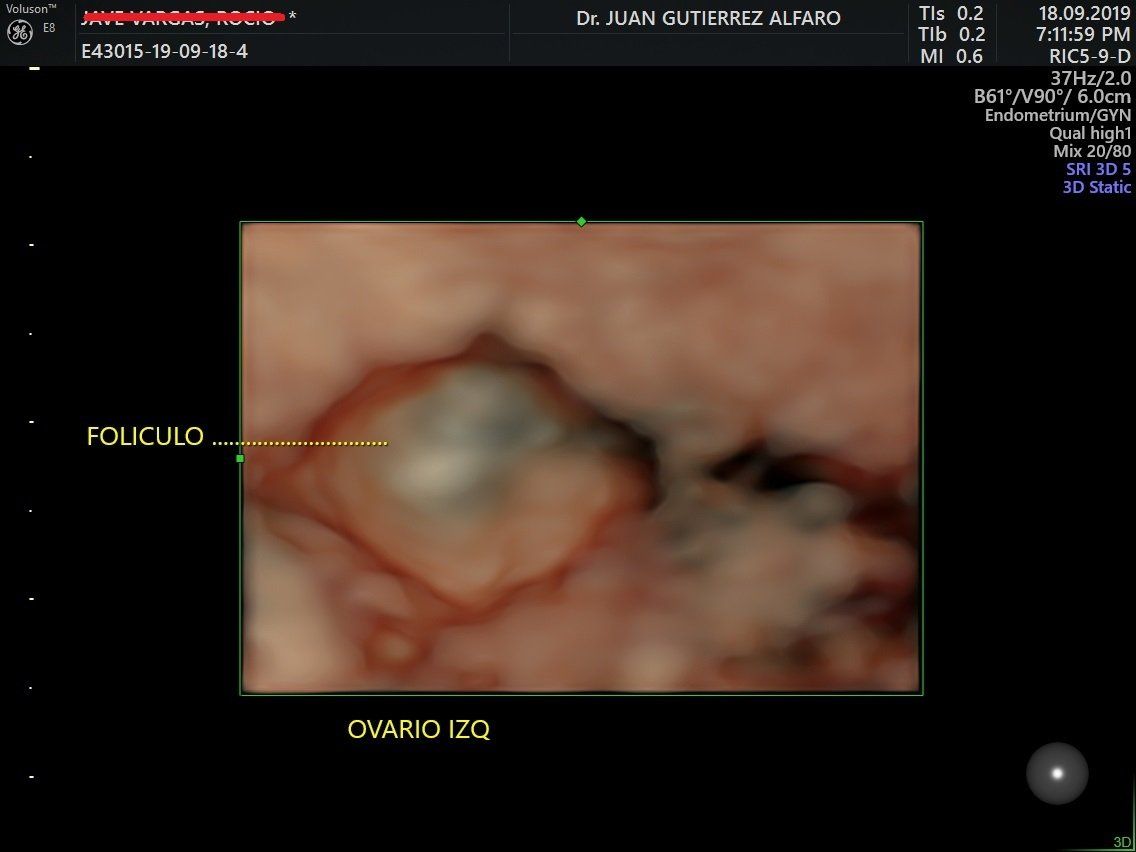Click the MI 0.6 index readout
This screenshot has width=1136, height=852.
[951, 56]
